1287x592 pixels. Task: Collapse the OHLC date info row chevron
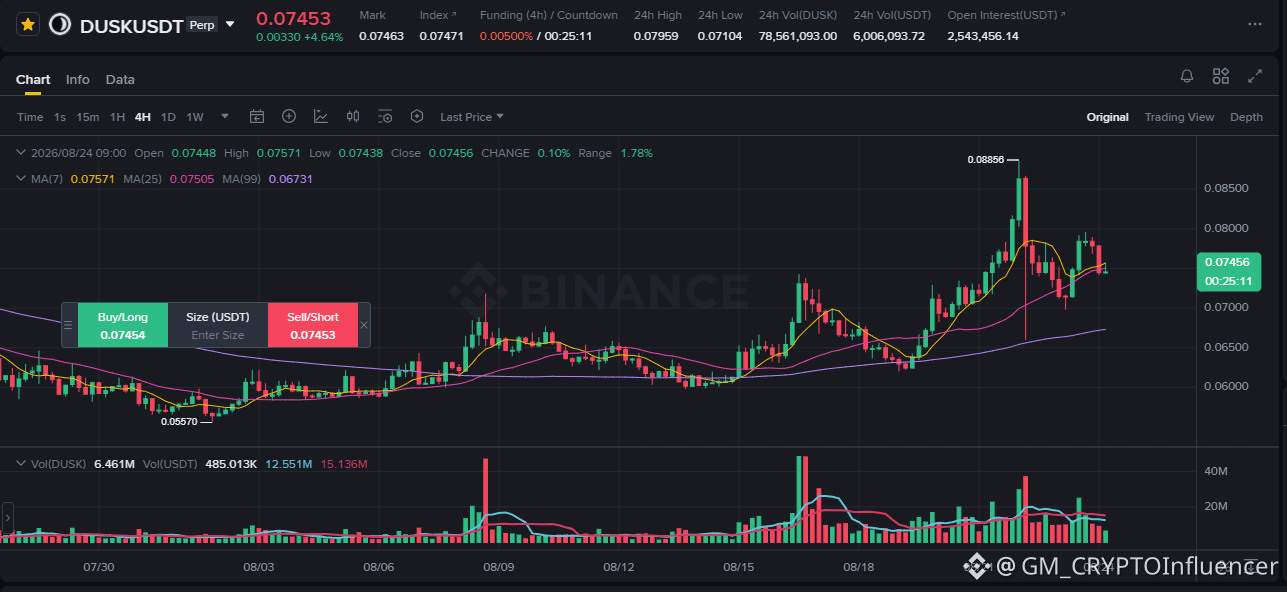(x=21, y=153)
